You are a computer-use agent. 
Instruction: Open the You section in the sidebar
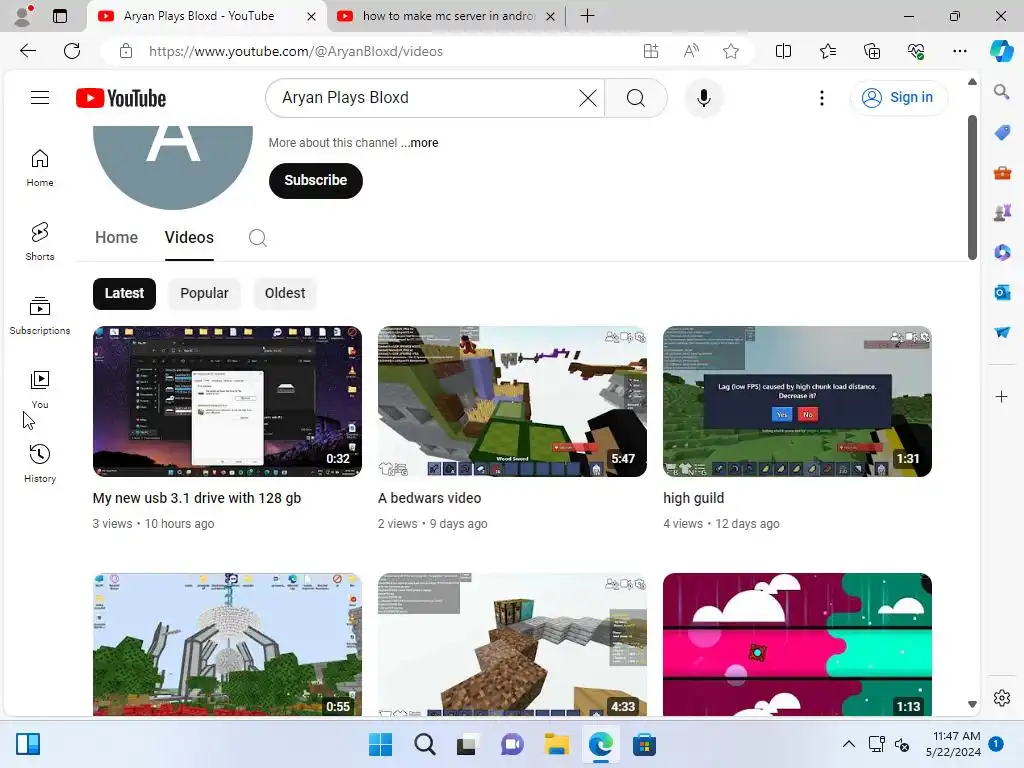[x=40, y=389]
